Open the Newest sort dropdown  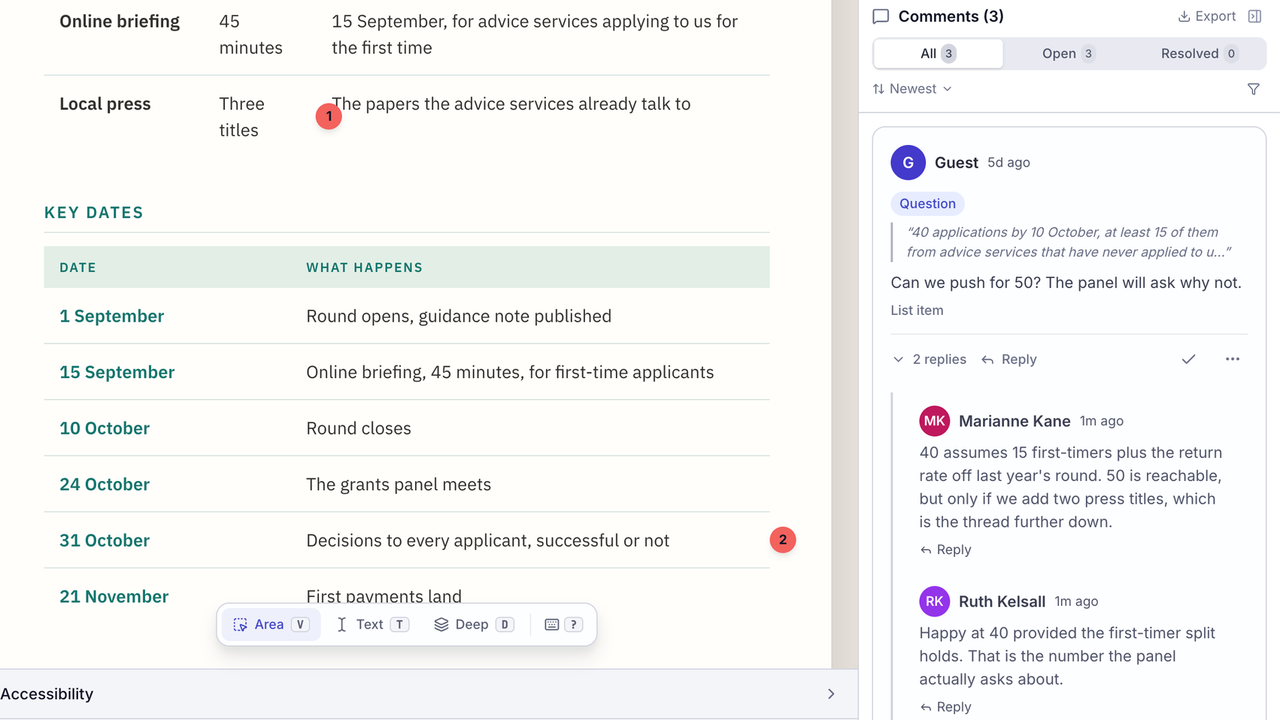[x=912, y=89]
